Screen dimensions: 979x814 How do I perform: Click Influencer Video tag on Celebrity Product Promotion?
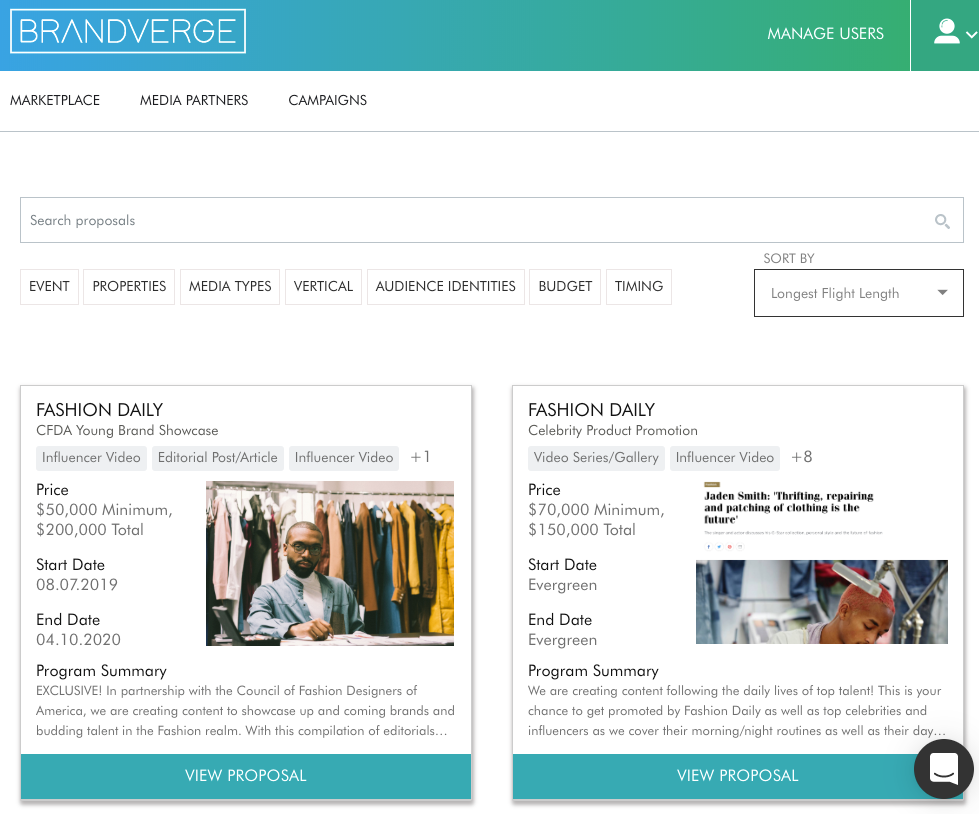pos(725,458)
